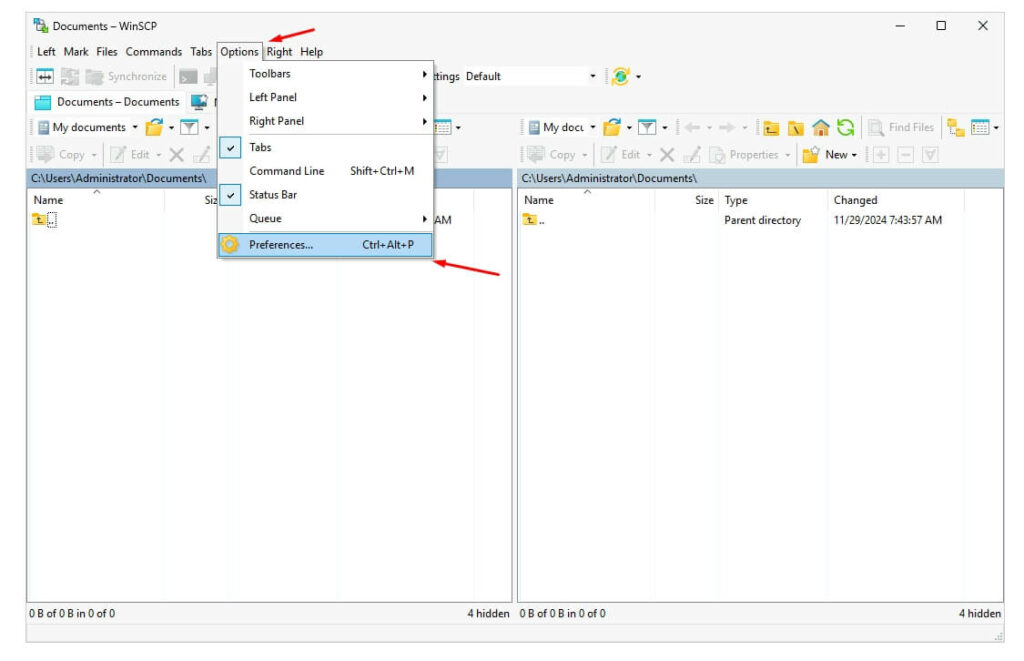Viewport: 1024px width, 661px height.
Task: Click the right panel view style icon
Action: tap(980, 127)
